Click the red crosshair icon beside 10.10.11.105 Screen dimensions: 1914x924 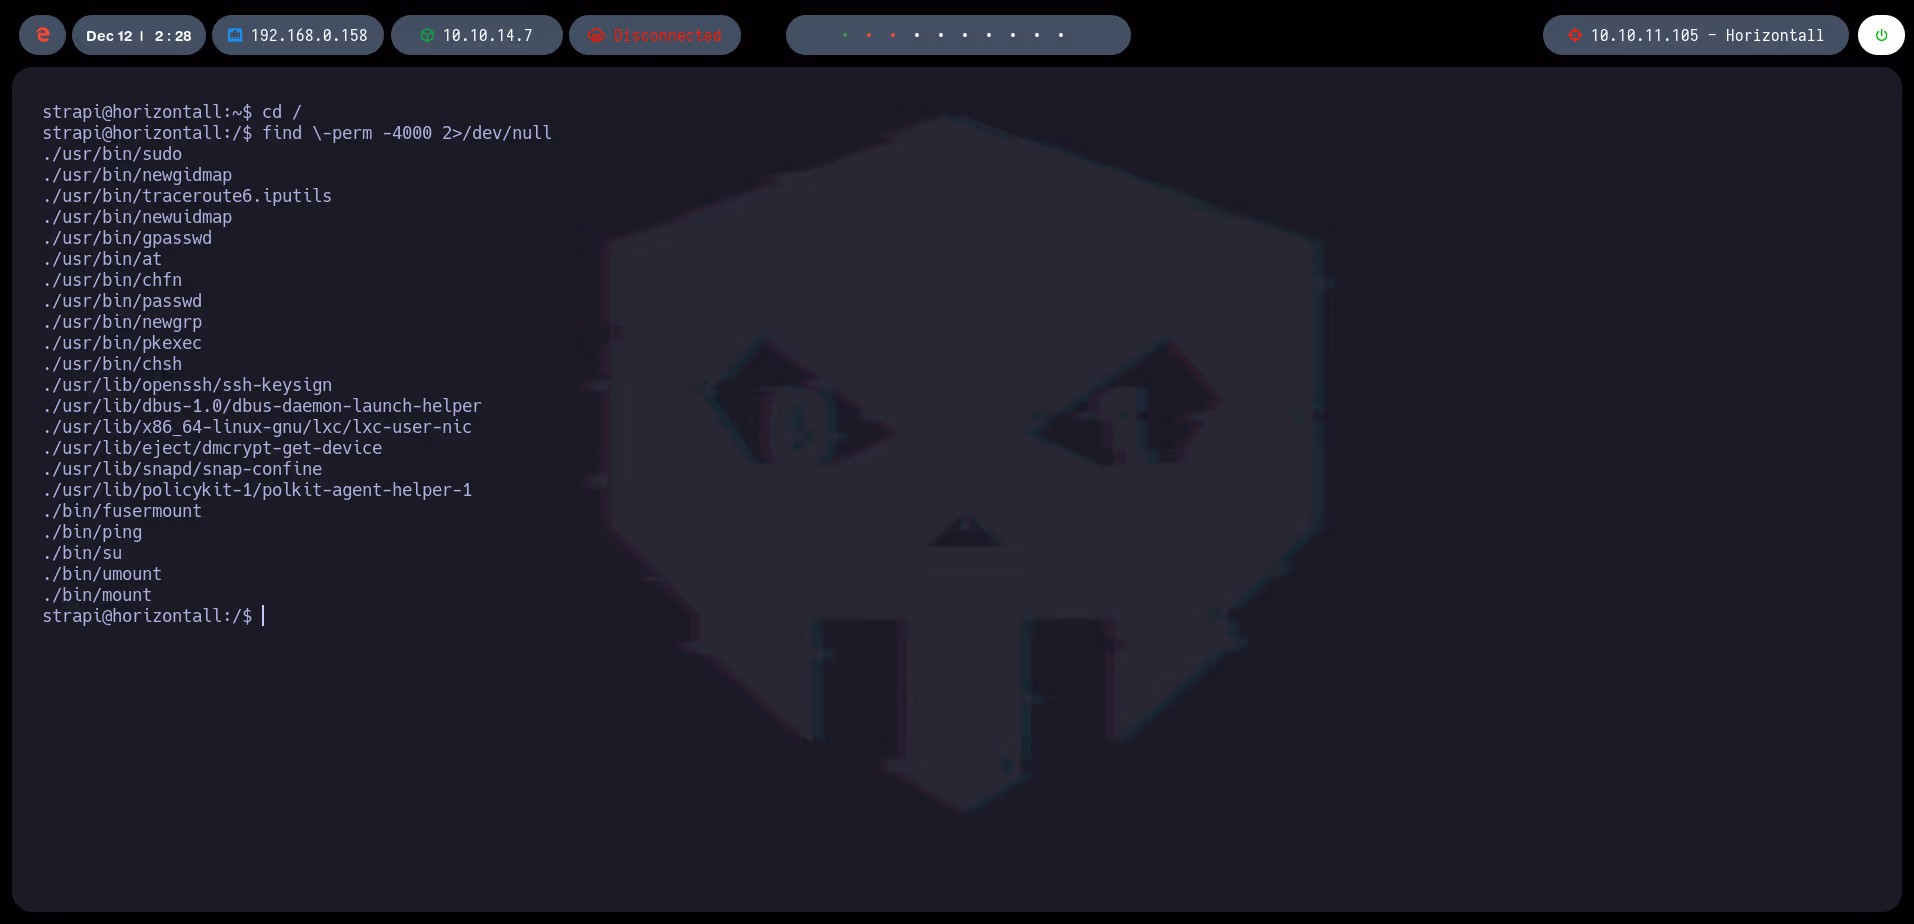coord(1576,34)
